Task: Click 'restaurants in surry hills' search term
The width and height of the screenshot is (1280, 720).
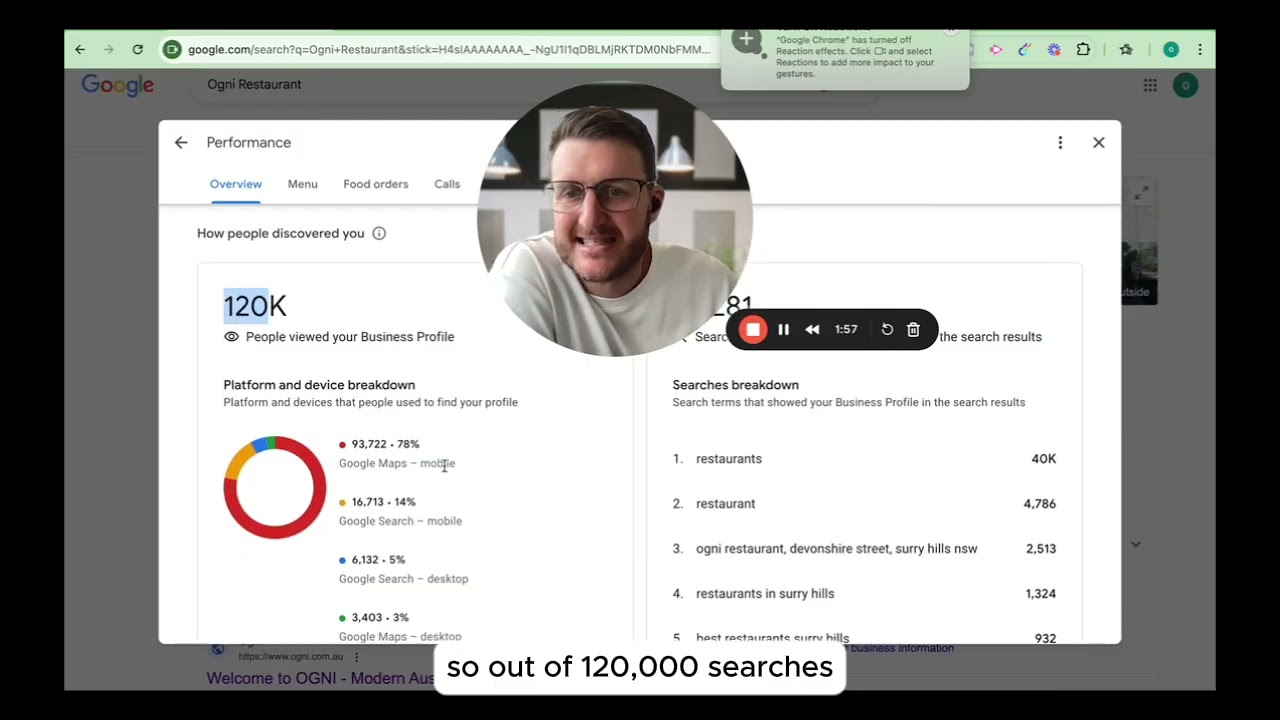Action: pyautogui.click(x=765, y=594)
